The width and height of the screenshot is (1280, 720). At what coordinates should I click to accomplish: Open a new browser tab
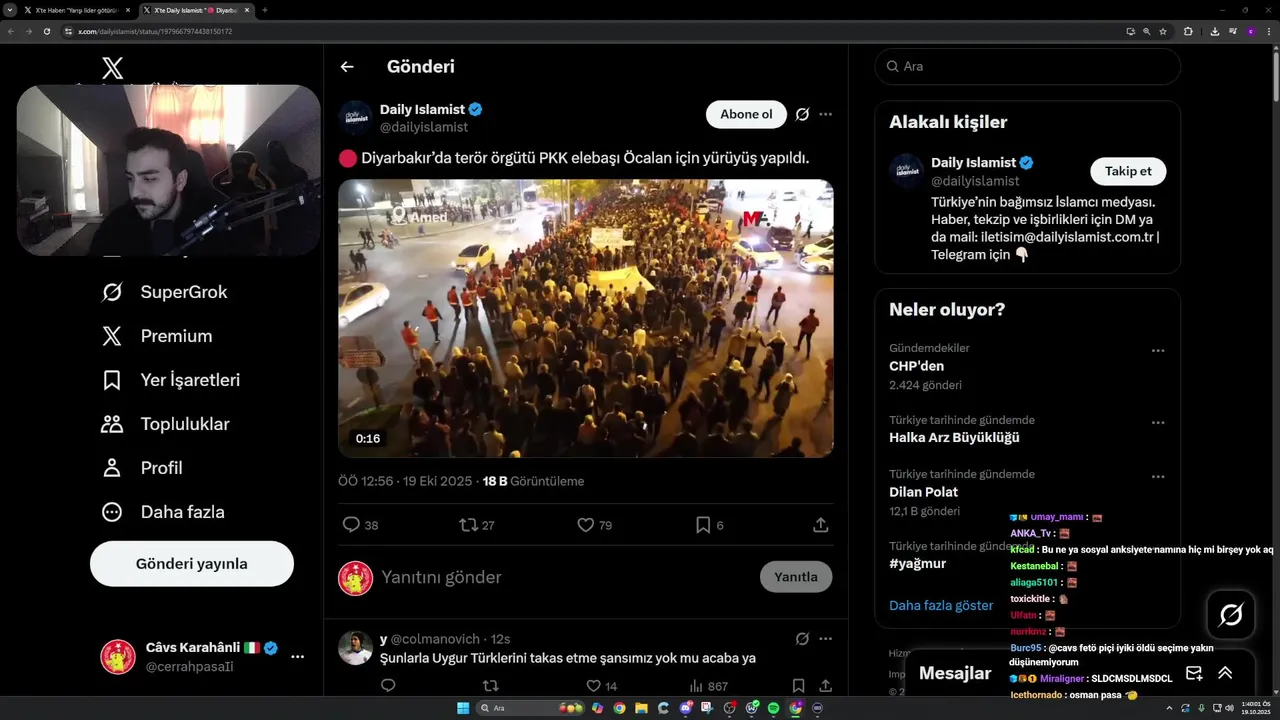pos(265,10)
